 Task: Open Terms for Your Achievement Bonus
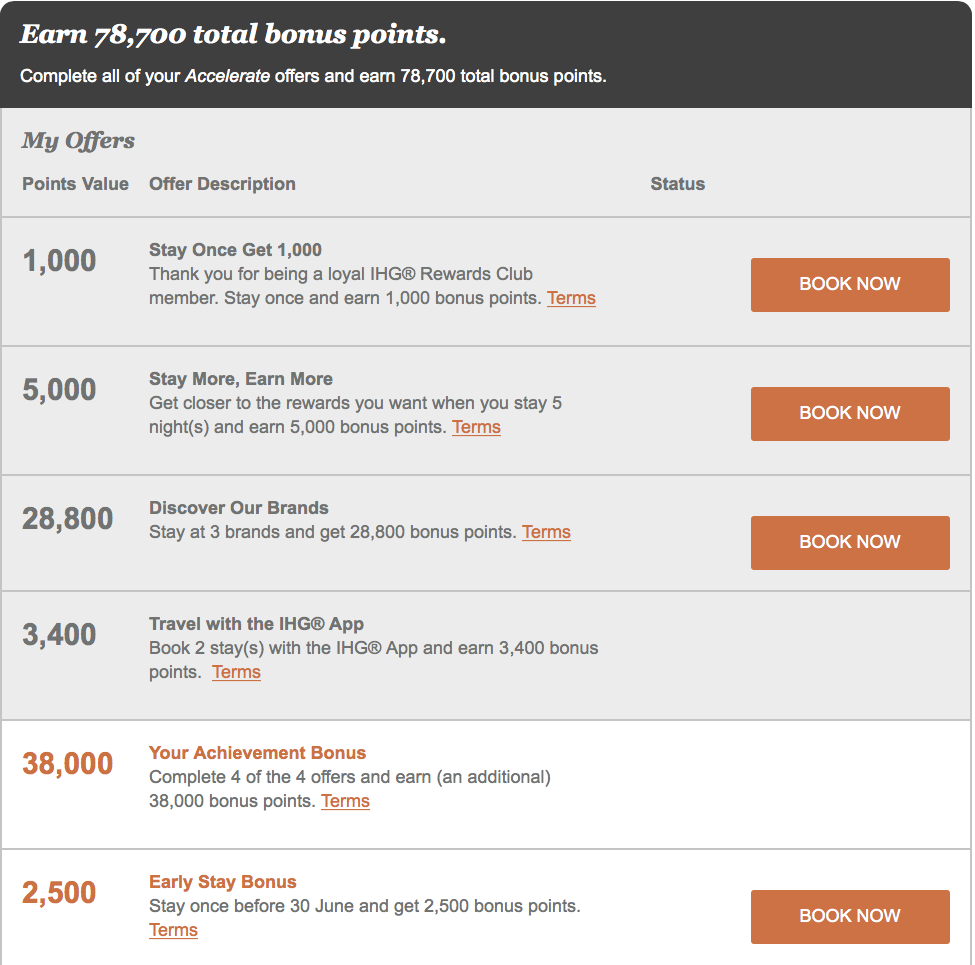(345, 801)
